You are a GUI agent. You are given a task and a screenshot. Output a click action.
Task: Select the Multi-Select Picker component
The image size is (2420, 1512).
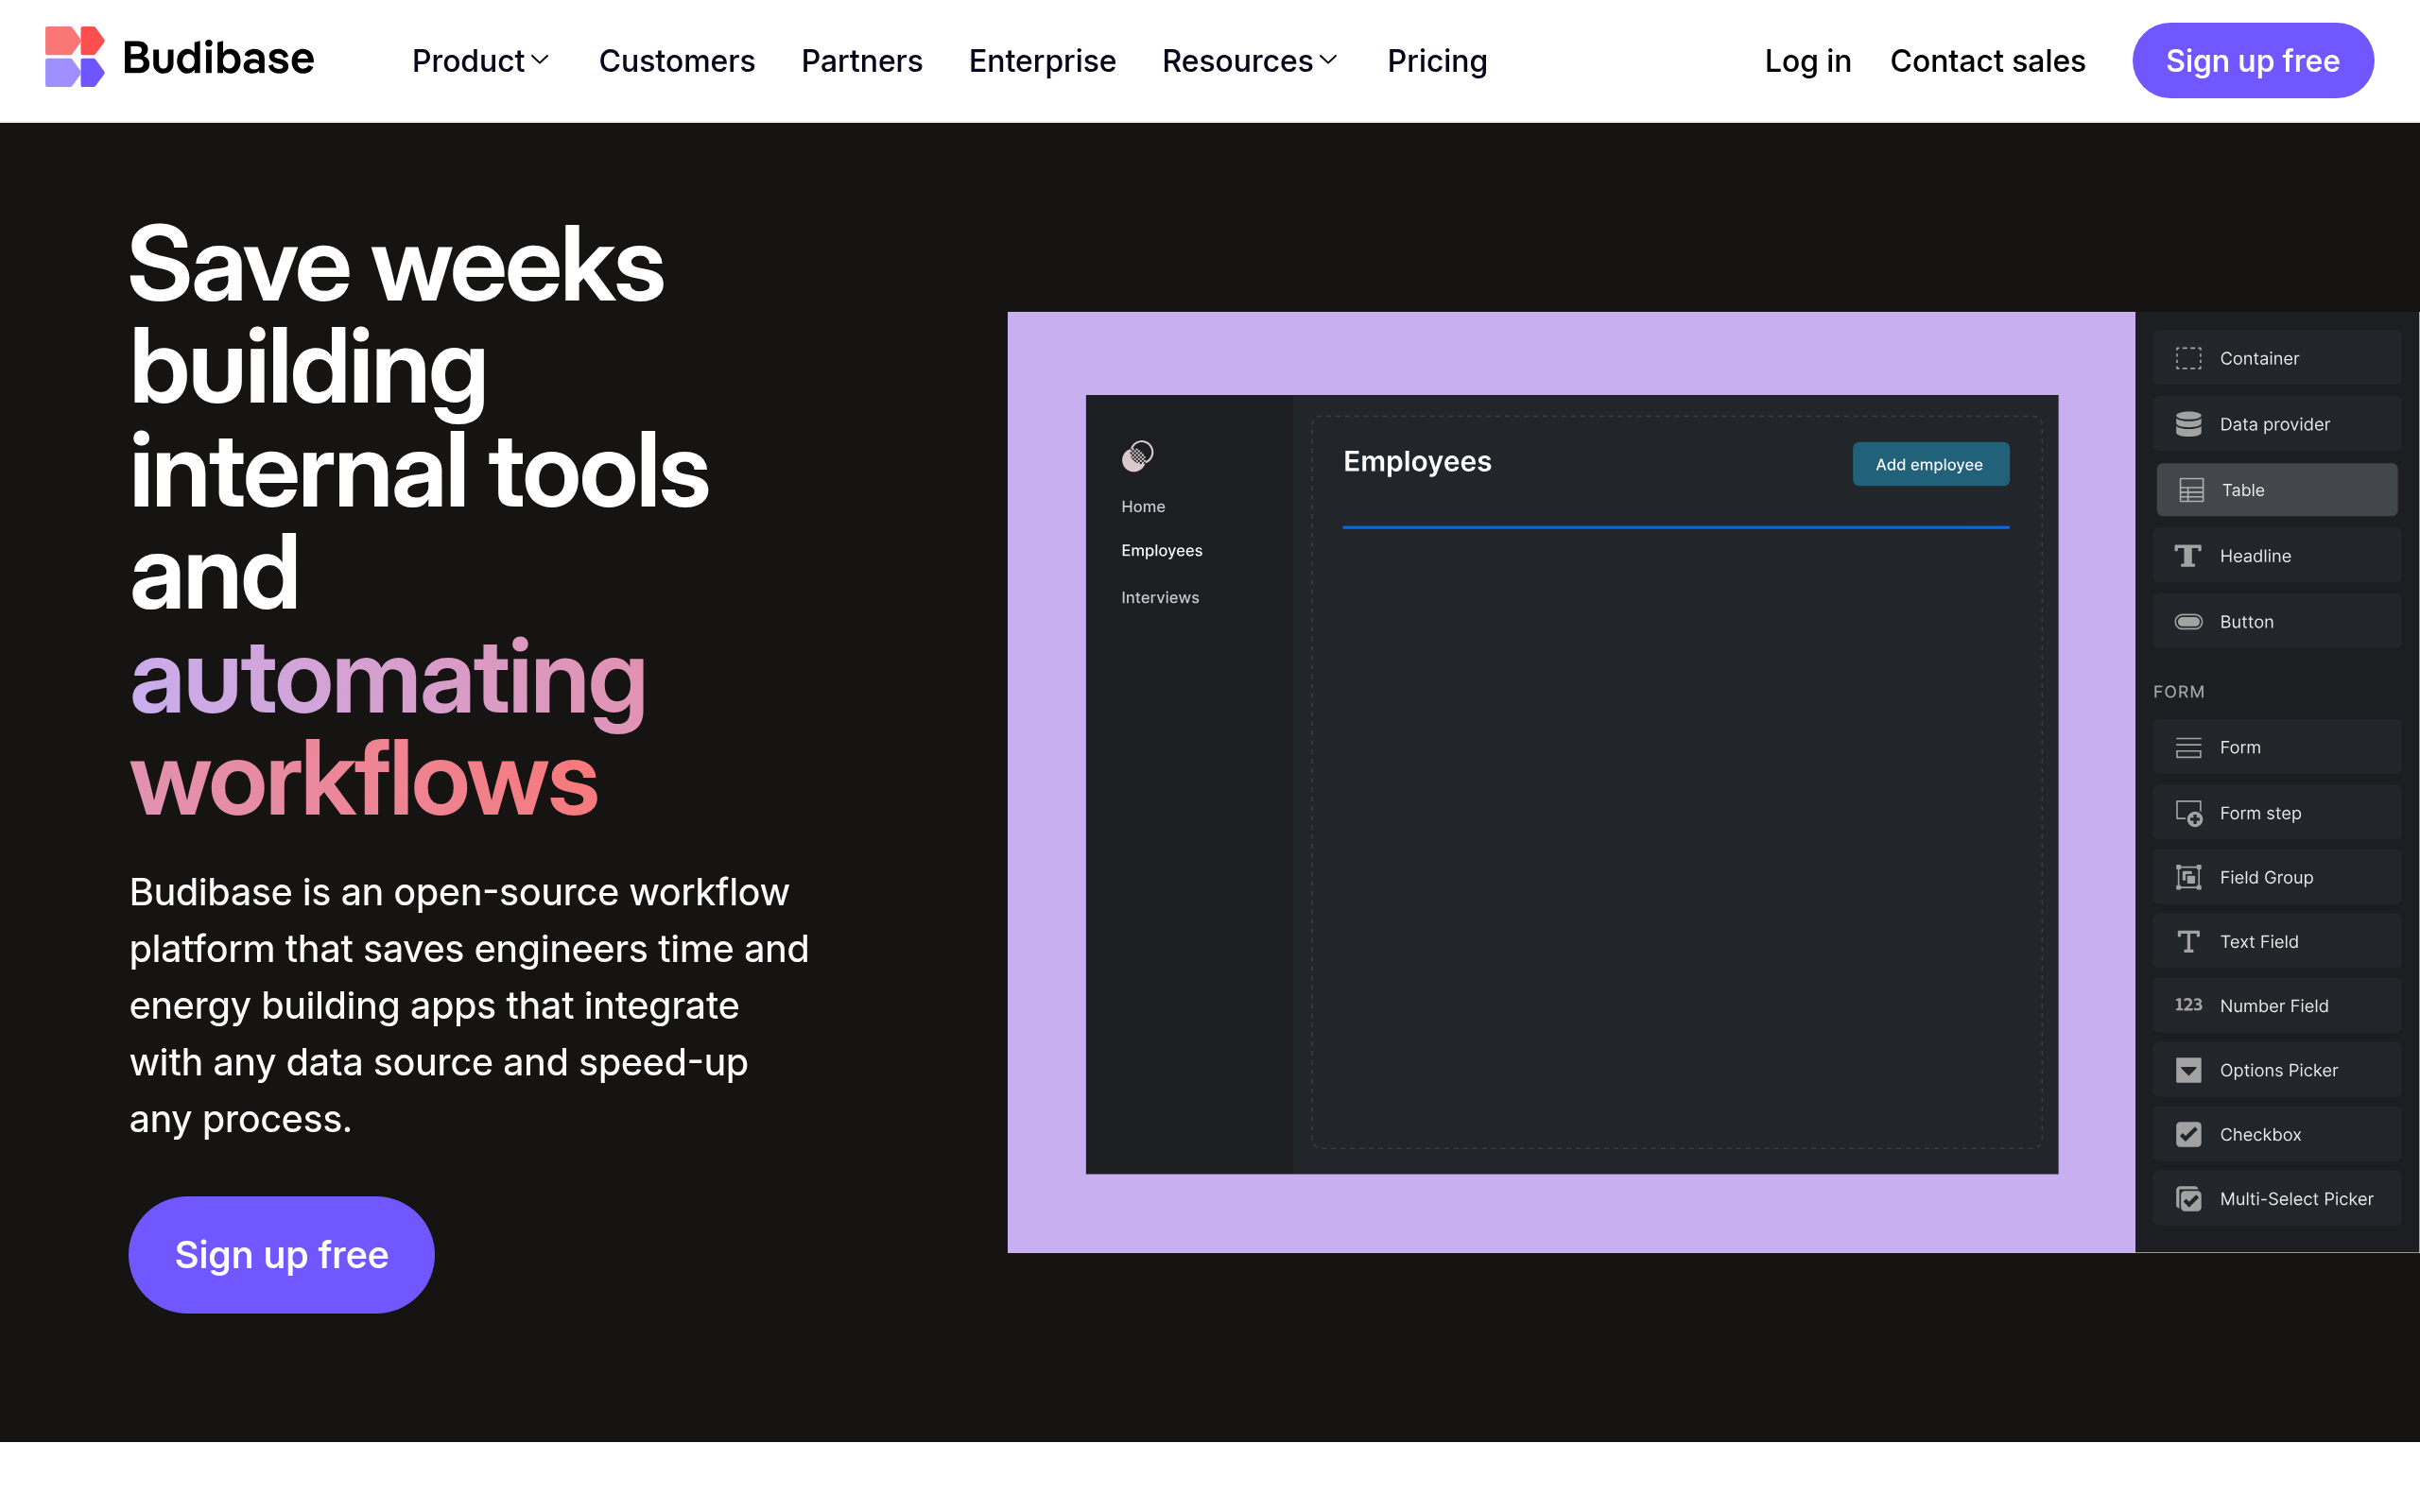(x=2277, y=1198)
